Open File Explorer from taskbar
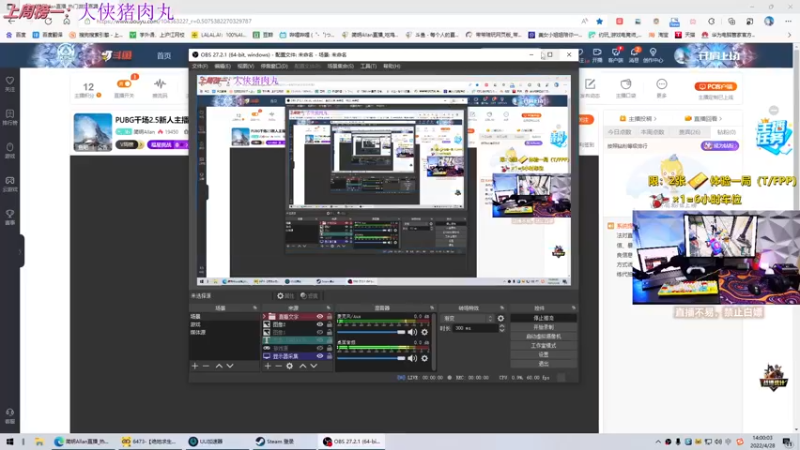 (x=39, y=441)
